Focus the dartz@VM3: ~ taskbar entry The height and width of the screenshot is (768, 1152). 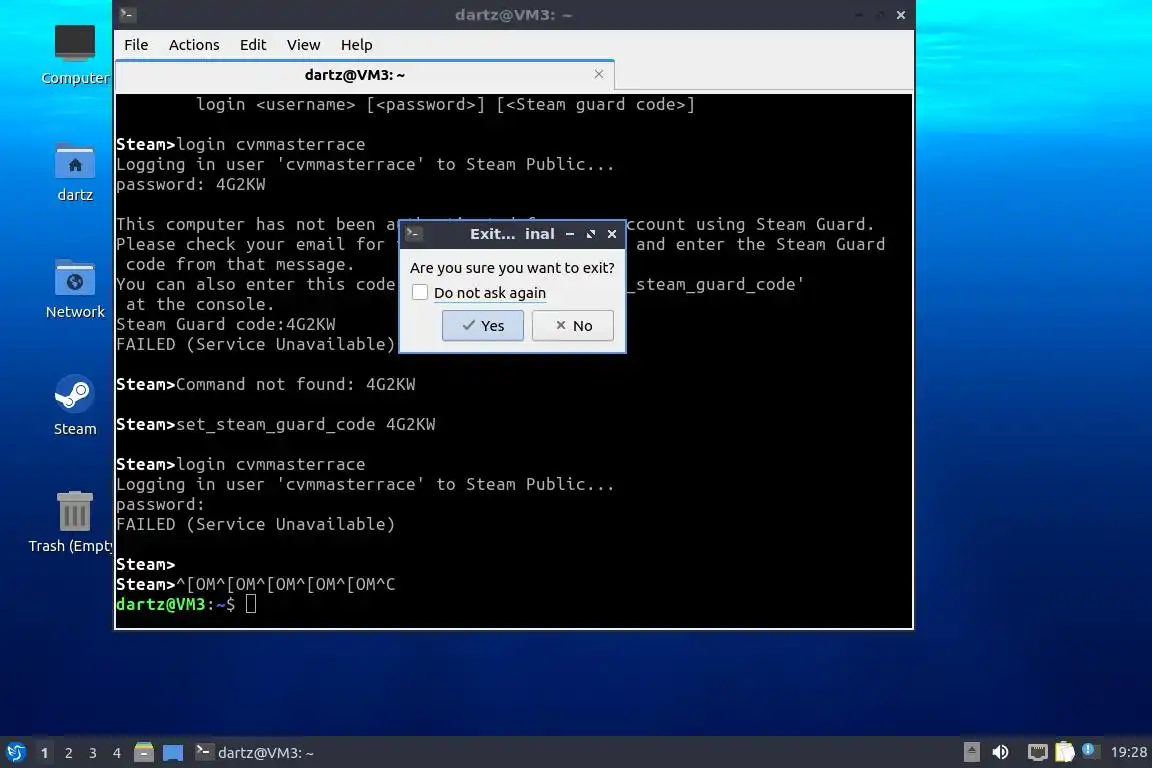(255, 753)
